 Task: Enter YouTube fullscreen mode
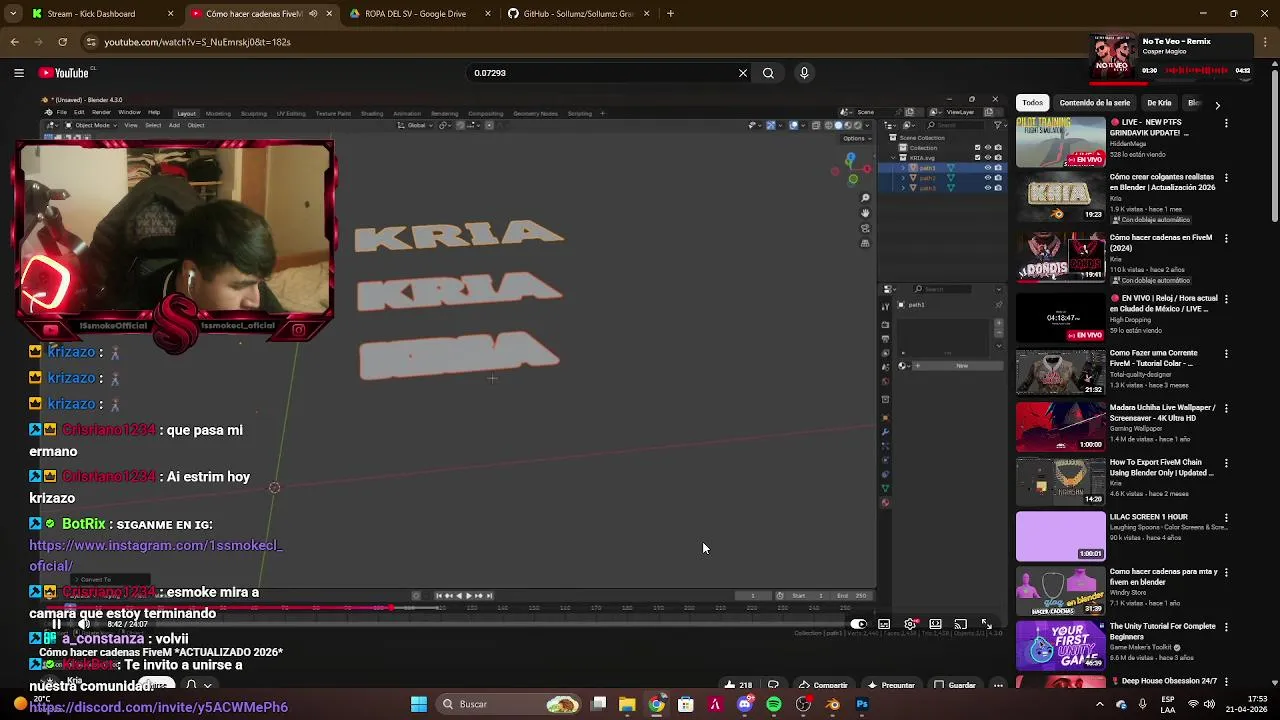point(986,624)
